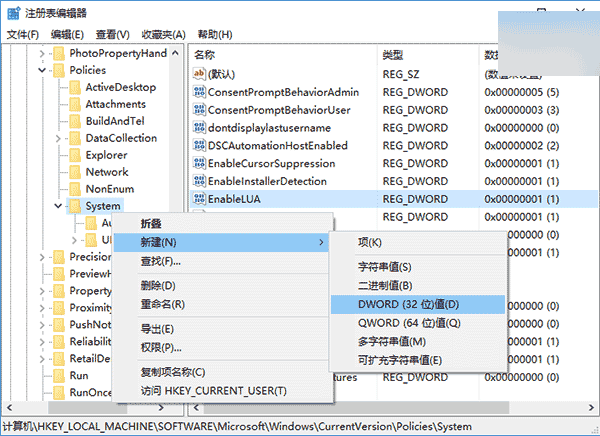Collapse the System tree node
600x436 pixels.
(58, 205)
